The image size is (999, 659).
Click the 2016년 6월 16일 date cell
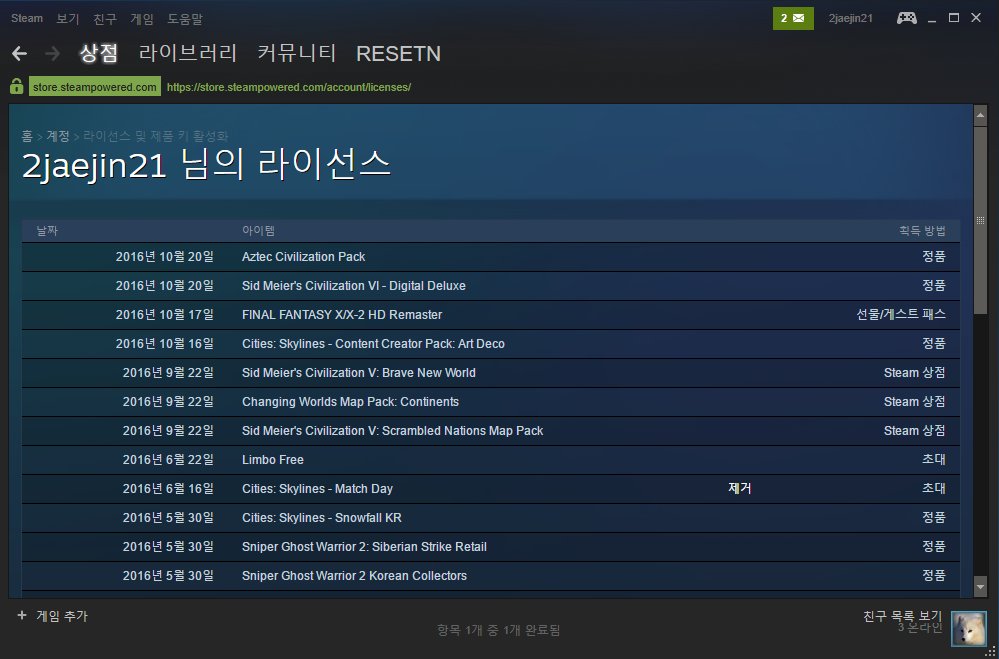168,489
